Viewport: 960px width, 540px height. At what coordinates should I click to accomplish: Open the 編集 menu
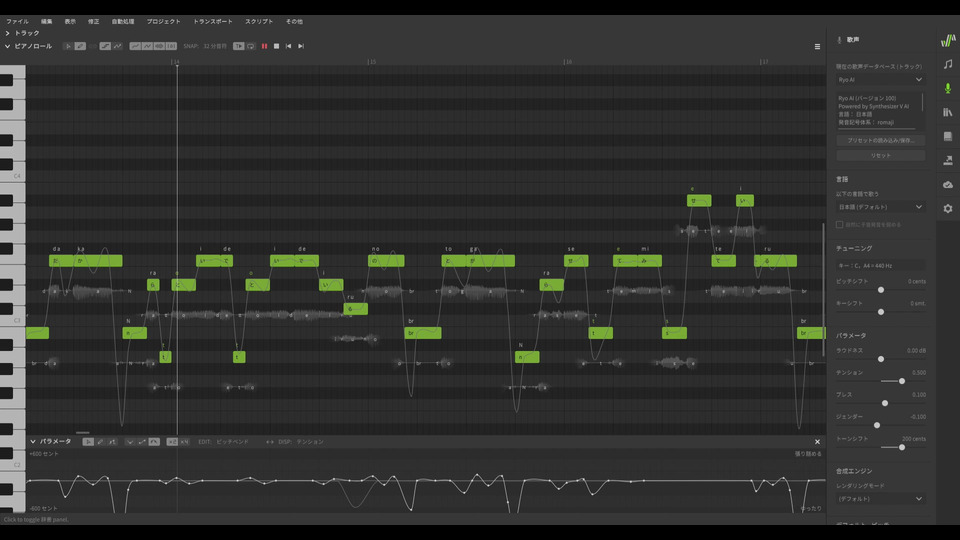pos(47,21)
